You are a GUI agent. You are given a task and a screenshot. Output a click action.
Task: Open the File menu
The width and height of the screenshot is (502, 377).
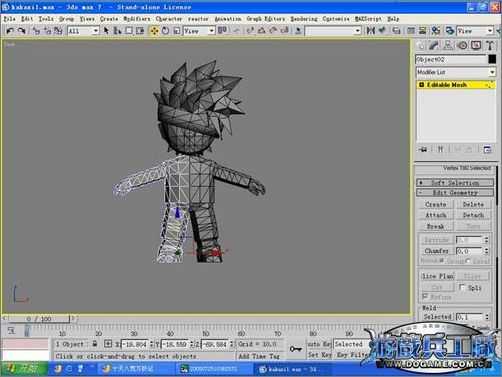point(10,19)
